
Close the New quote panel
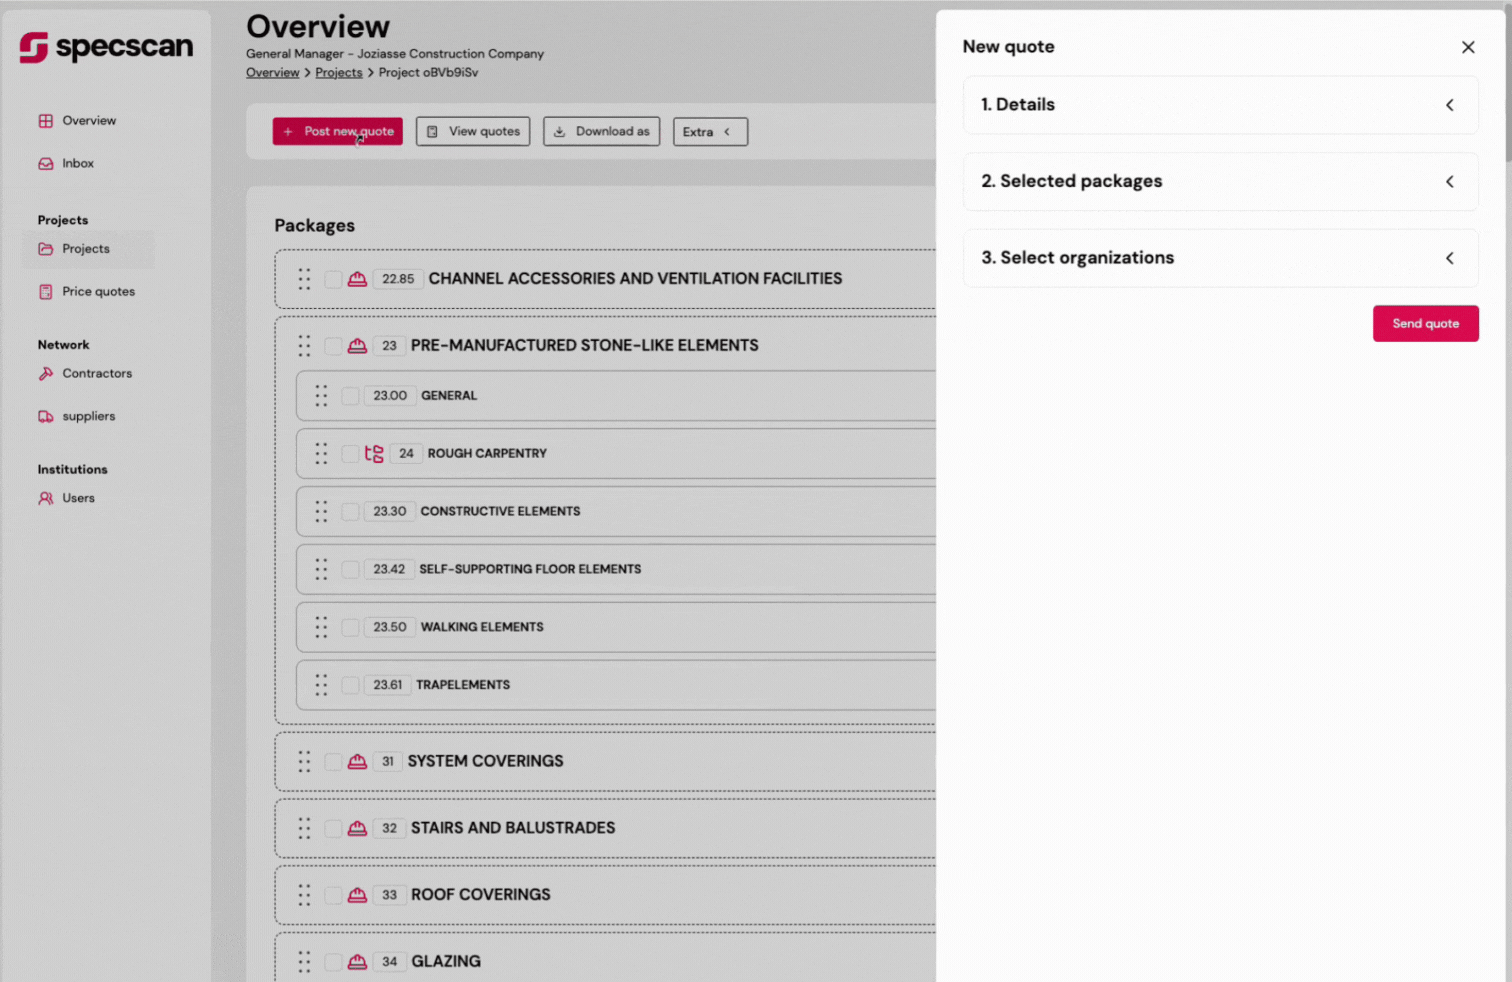1468,47
